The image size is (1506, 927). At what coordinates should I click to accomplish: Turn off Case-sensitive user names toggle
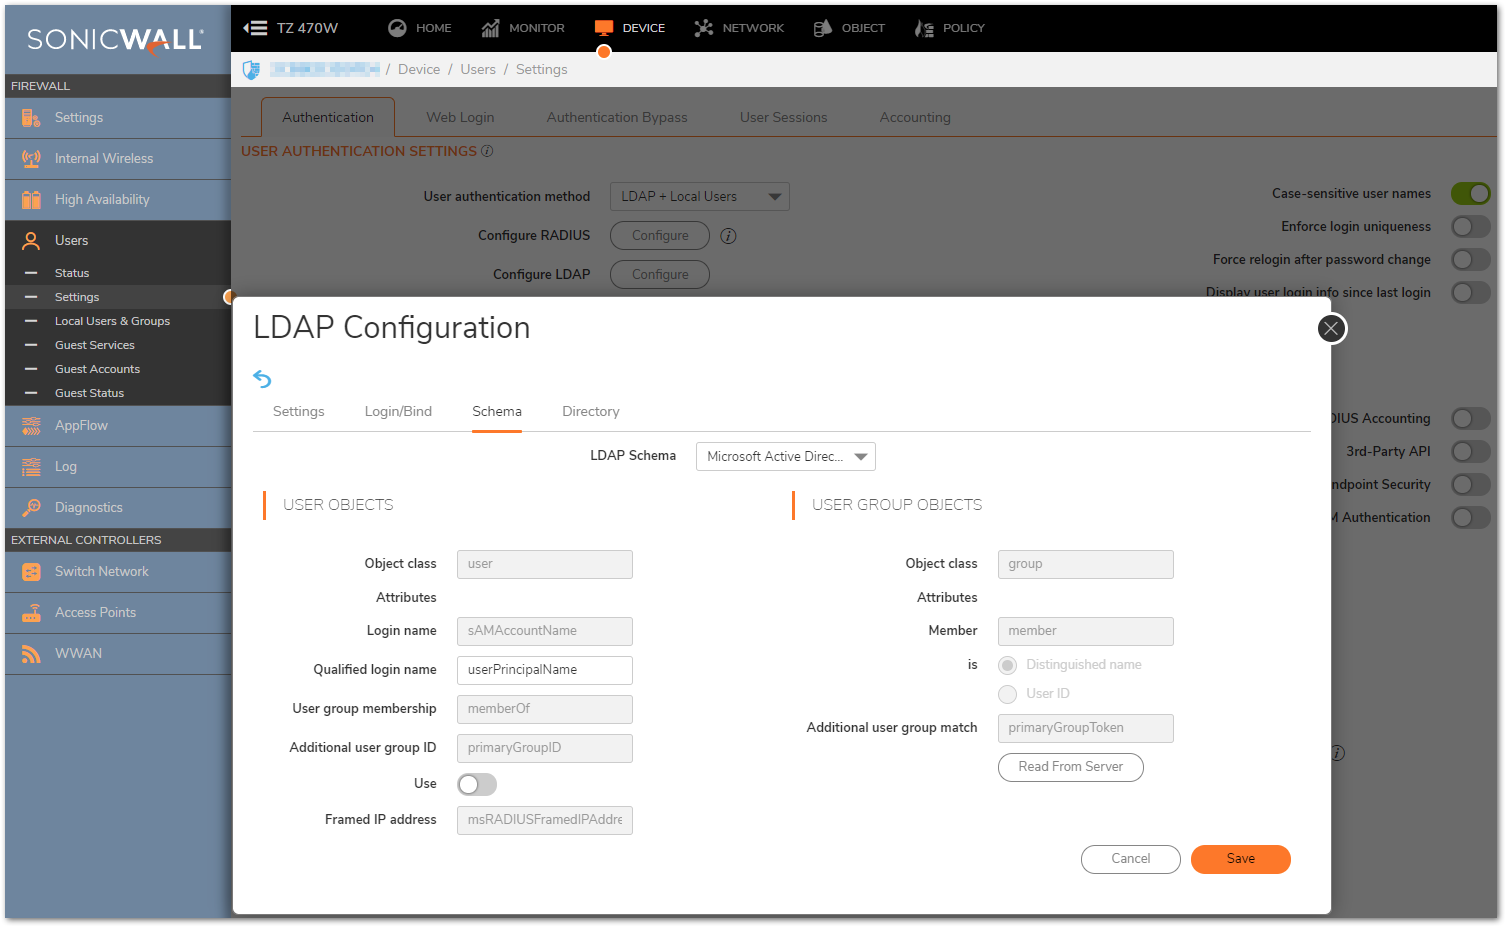tap(1470, 194)
